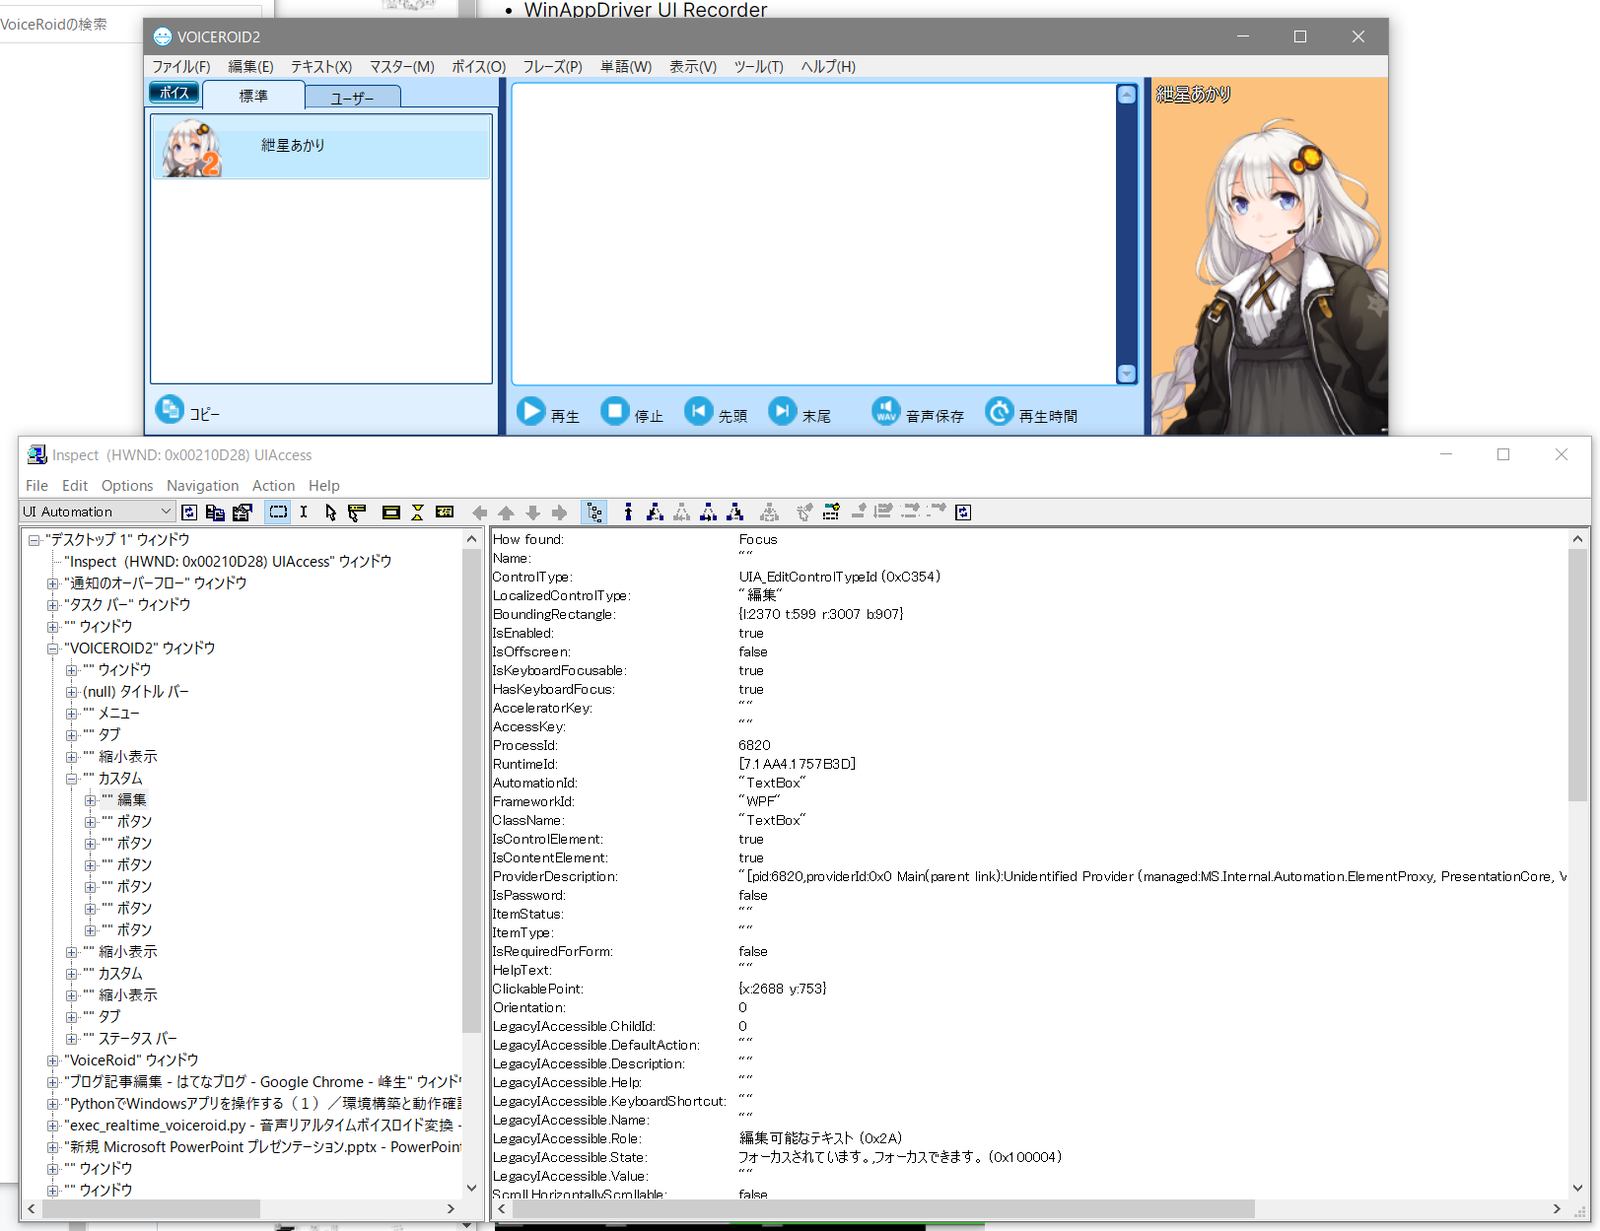Click the AutomationId value "TextBox"

point(772,783)
